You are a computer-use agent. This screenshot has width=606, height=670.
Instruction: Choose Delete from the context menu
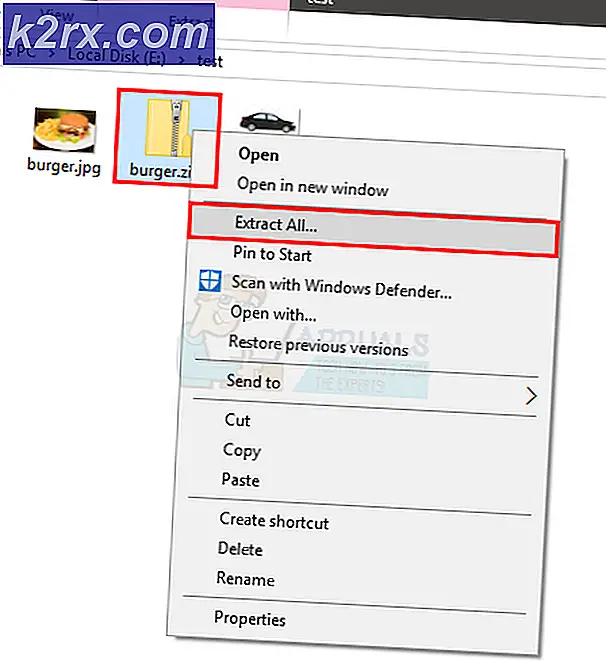pyautogui.click(x=240, y=549)
